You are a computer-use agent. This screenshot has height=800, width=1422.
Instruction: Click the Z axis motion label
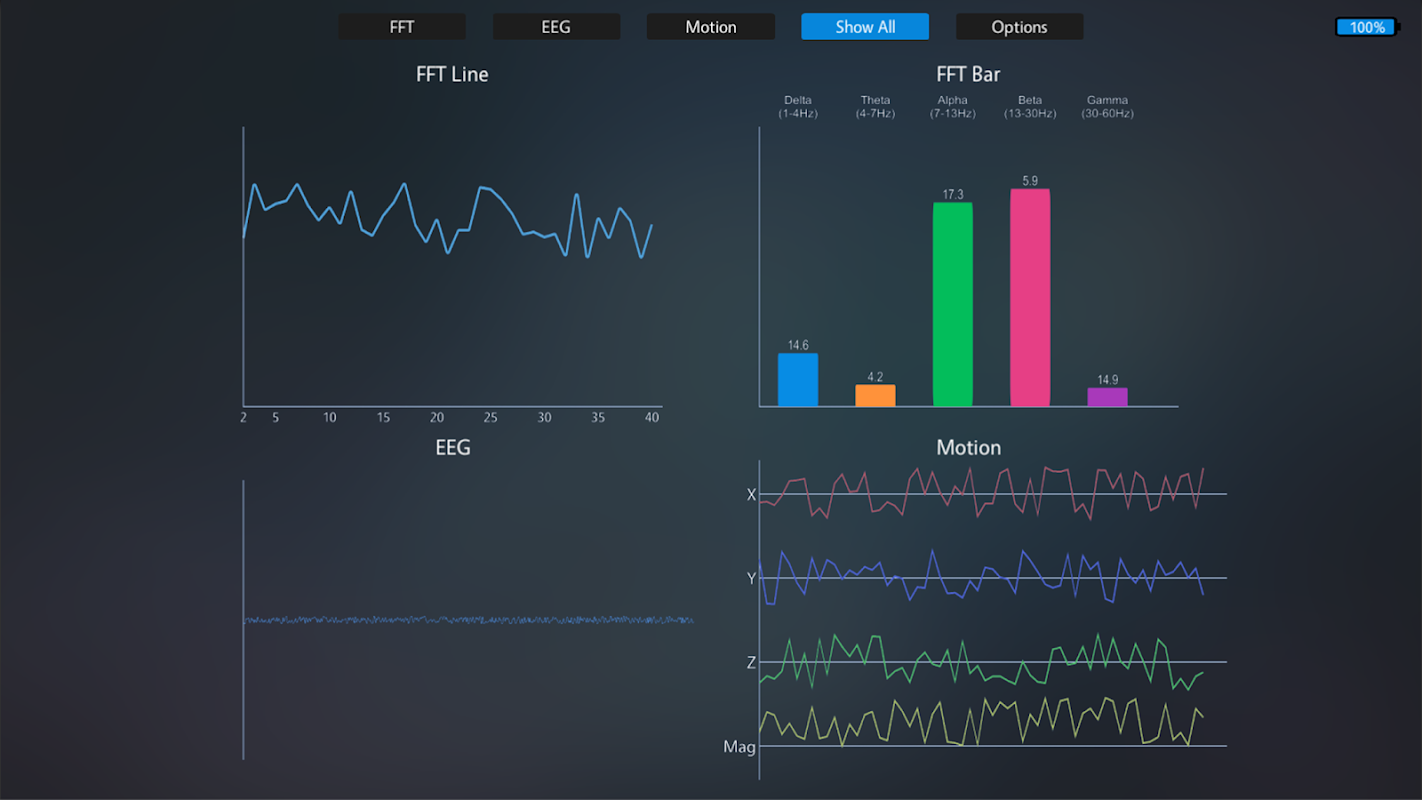(751, 662)
